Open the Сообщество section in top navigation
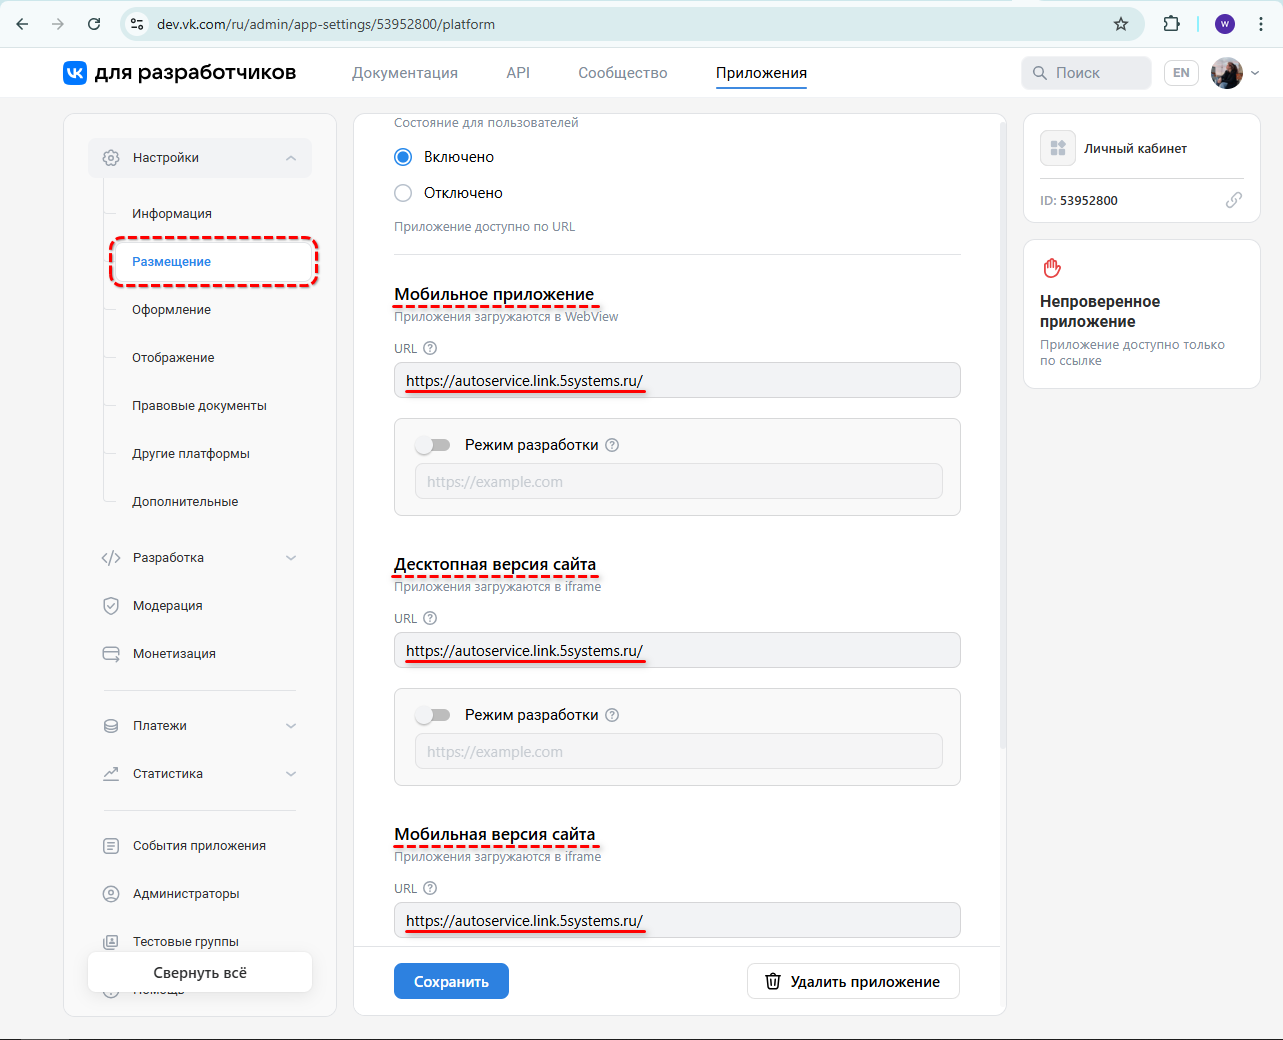The image size is (1283, 1040). [621, 72]
